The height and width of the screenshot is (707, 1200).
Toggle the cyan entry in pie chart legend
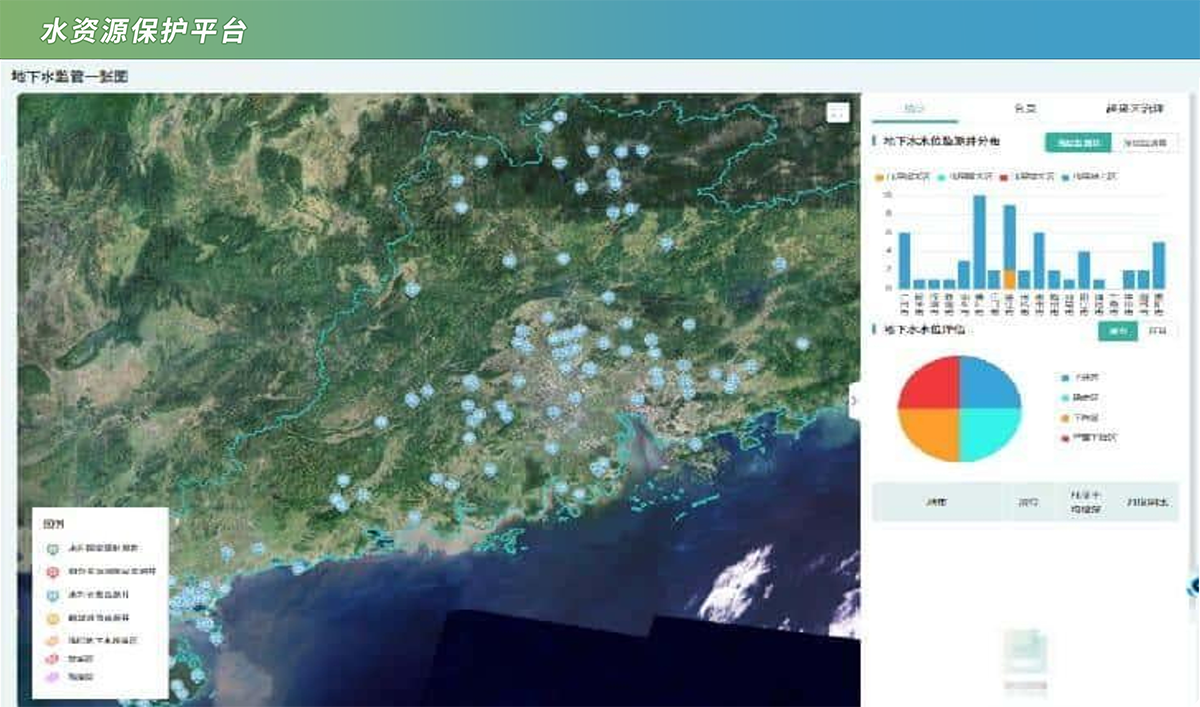click(1080, 398)
